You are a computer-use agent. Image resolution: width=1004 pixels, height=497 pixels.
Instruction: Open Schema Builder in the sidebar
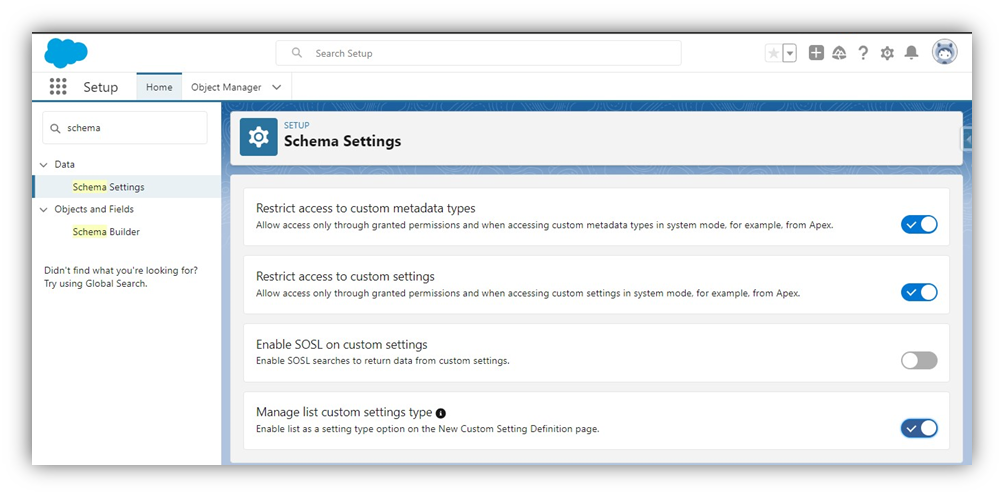click(106, 232)
